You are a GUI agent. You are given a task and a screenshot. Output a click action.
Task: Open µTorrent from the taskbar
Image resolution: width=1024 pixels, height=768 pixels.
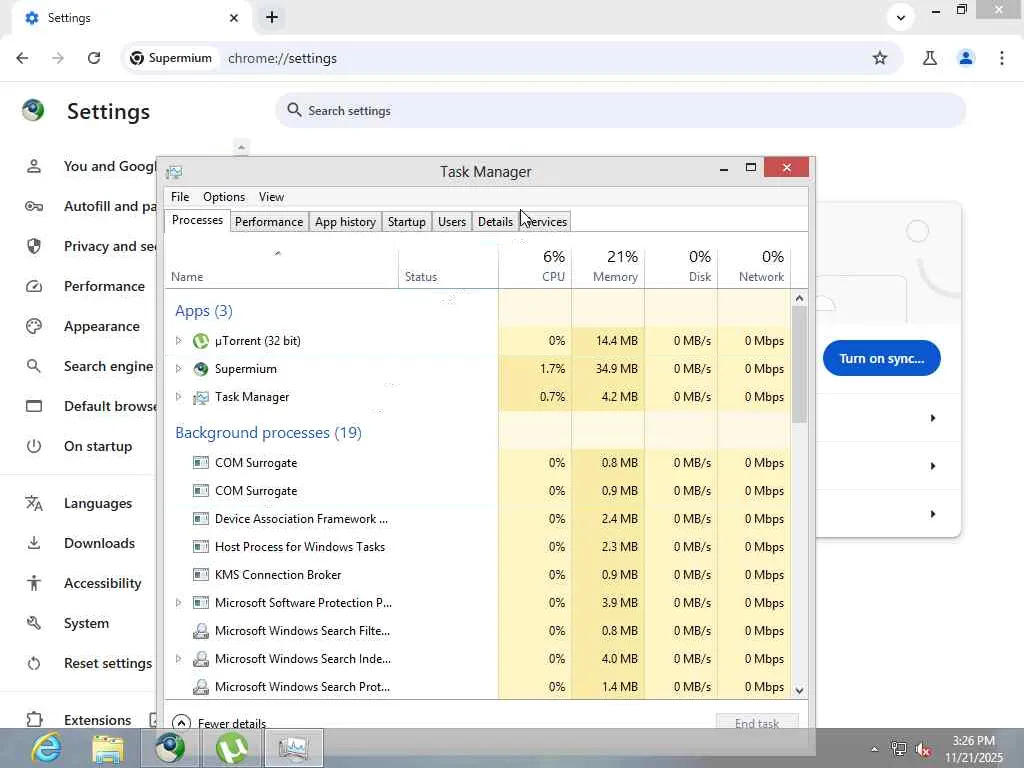click(231, 748)
